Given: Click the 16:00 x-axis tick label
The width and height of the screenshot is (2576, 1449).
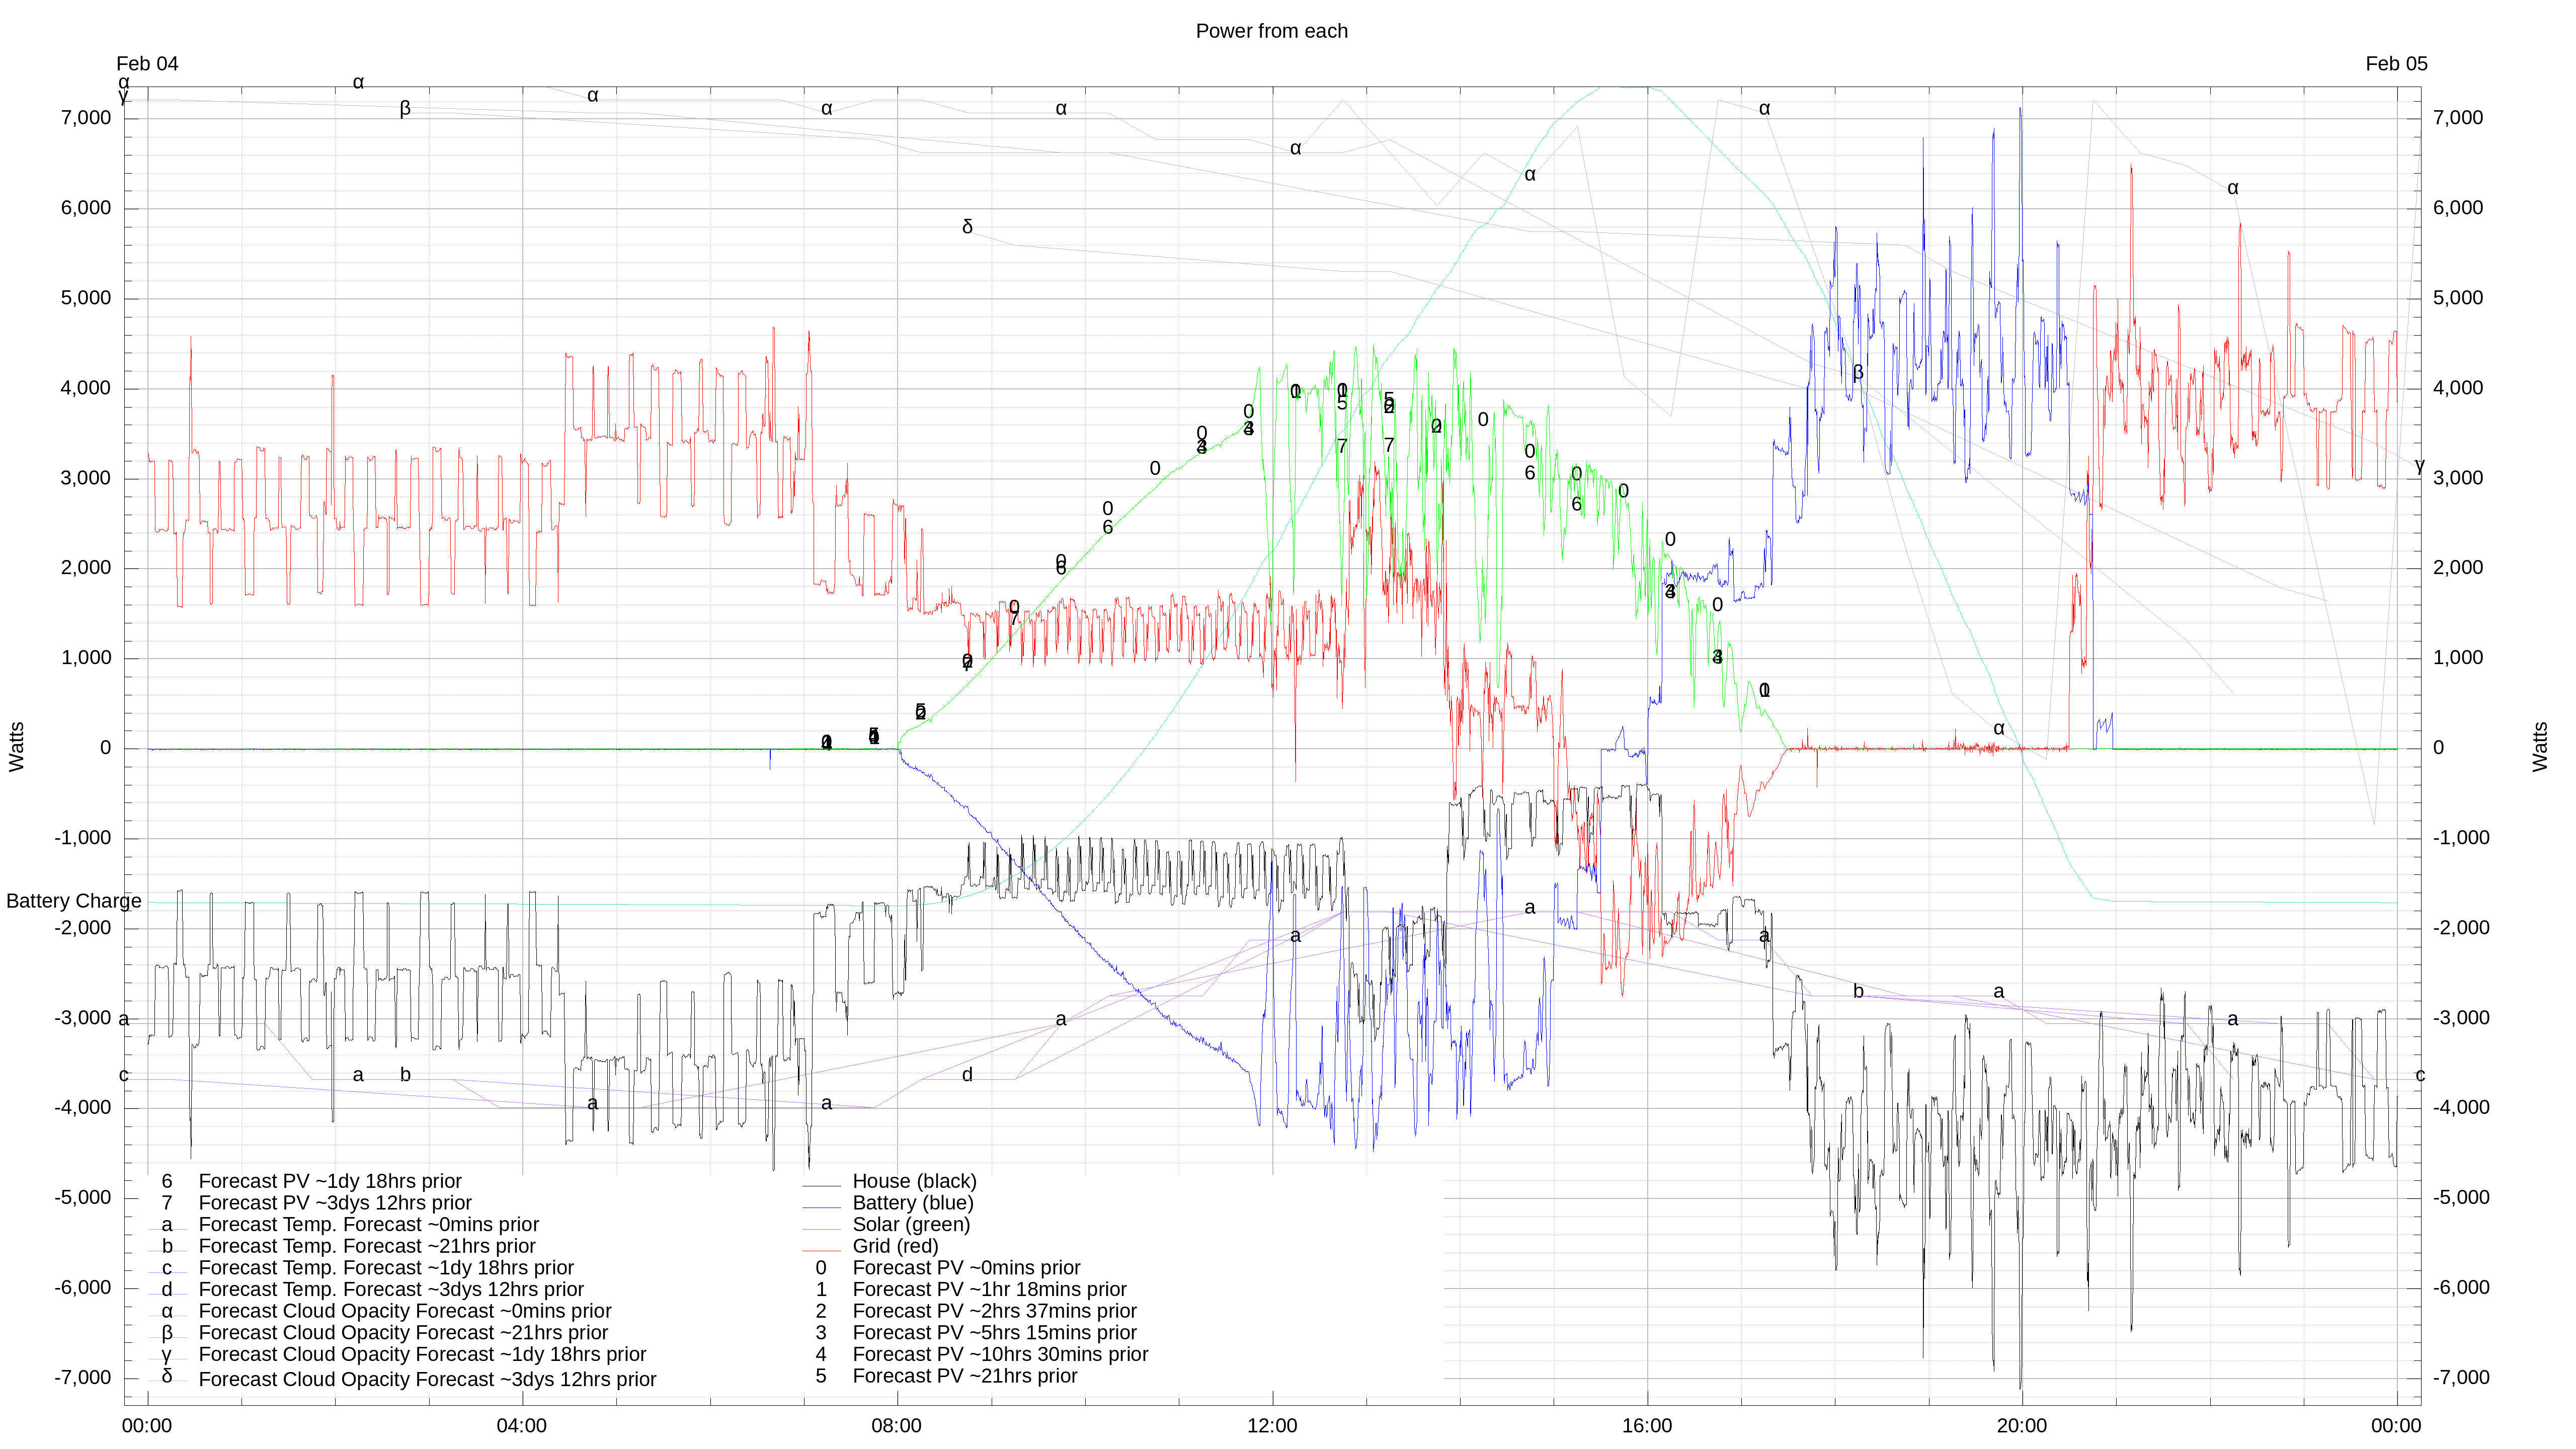Looking at the screenshot, I should coord(1646,1426).
